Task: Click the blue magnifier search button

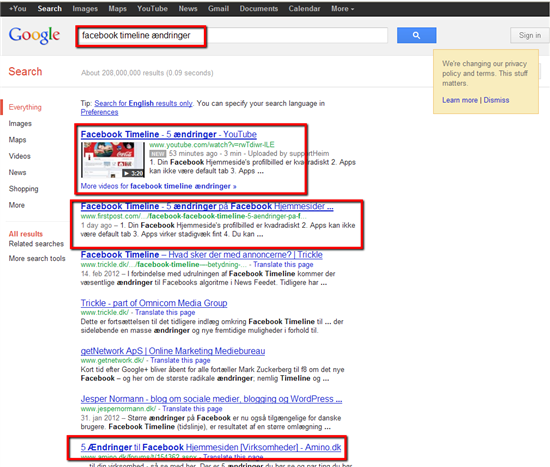Action: coord(416,35)
